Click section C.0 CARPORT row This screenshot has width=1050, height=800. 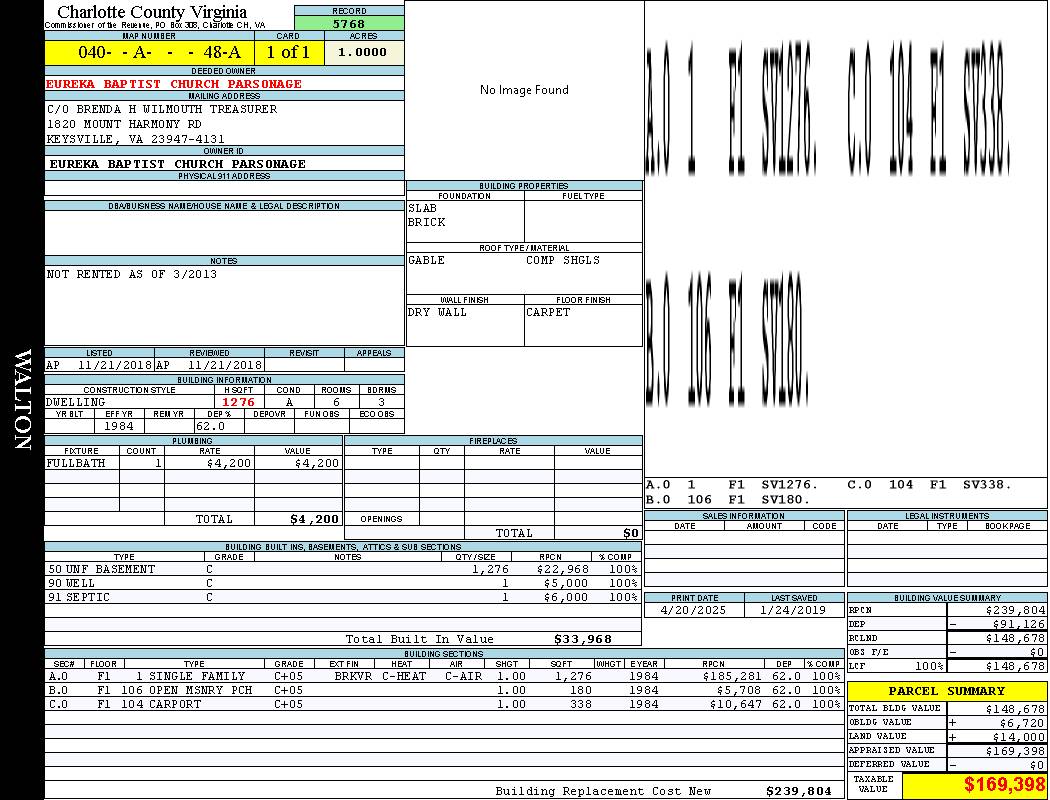pos(445,704)
